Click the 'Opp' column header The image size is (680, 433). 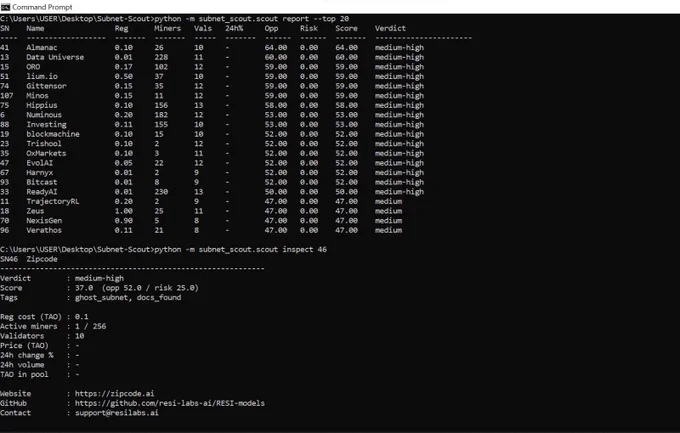[271, 28]
